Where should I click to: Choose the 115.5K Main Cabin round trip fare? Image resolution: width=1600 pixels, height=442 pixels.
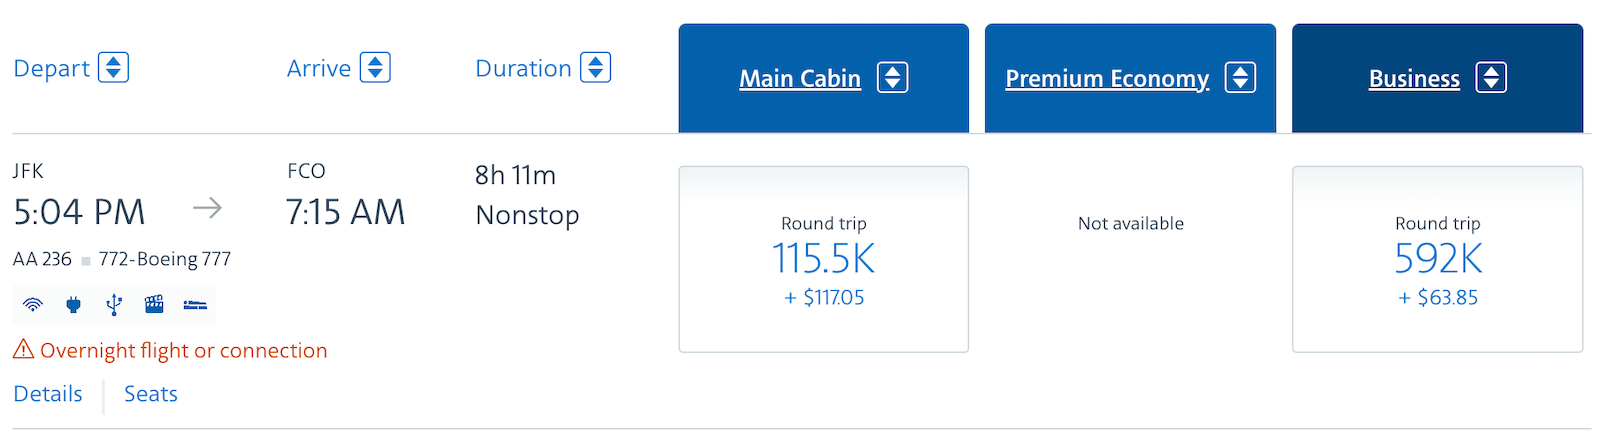pos(824,259)
